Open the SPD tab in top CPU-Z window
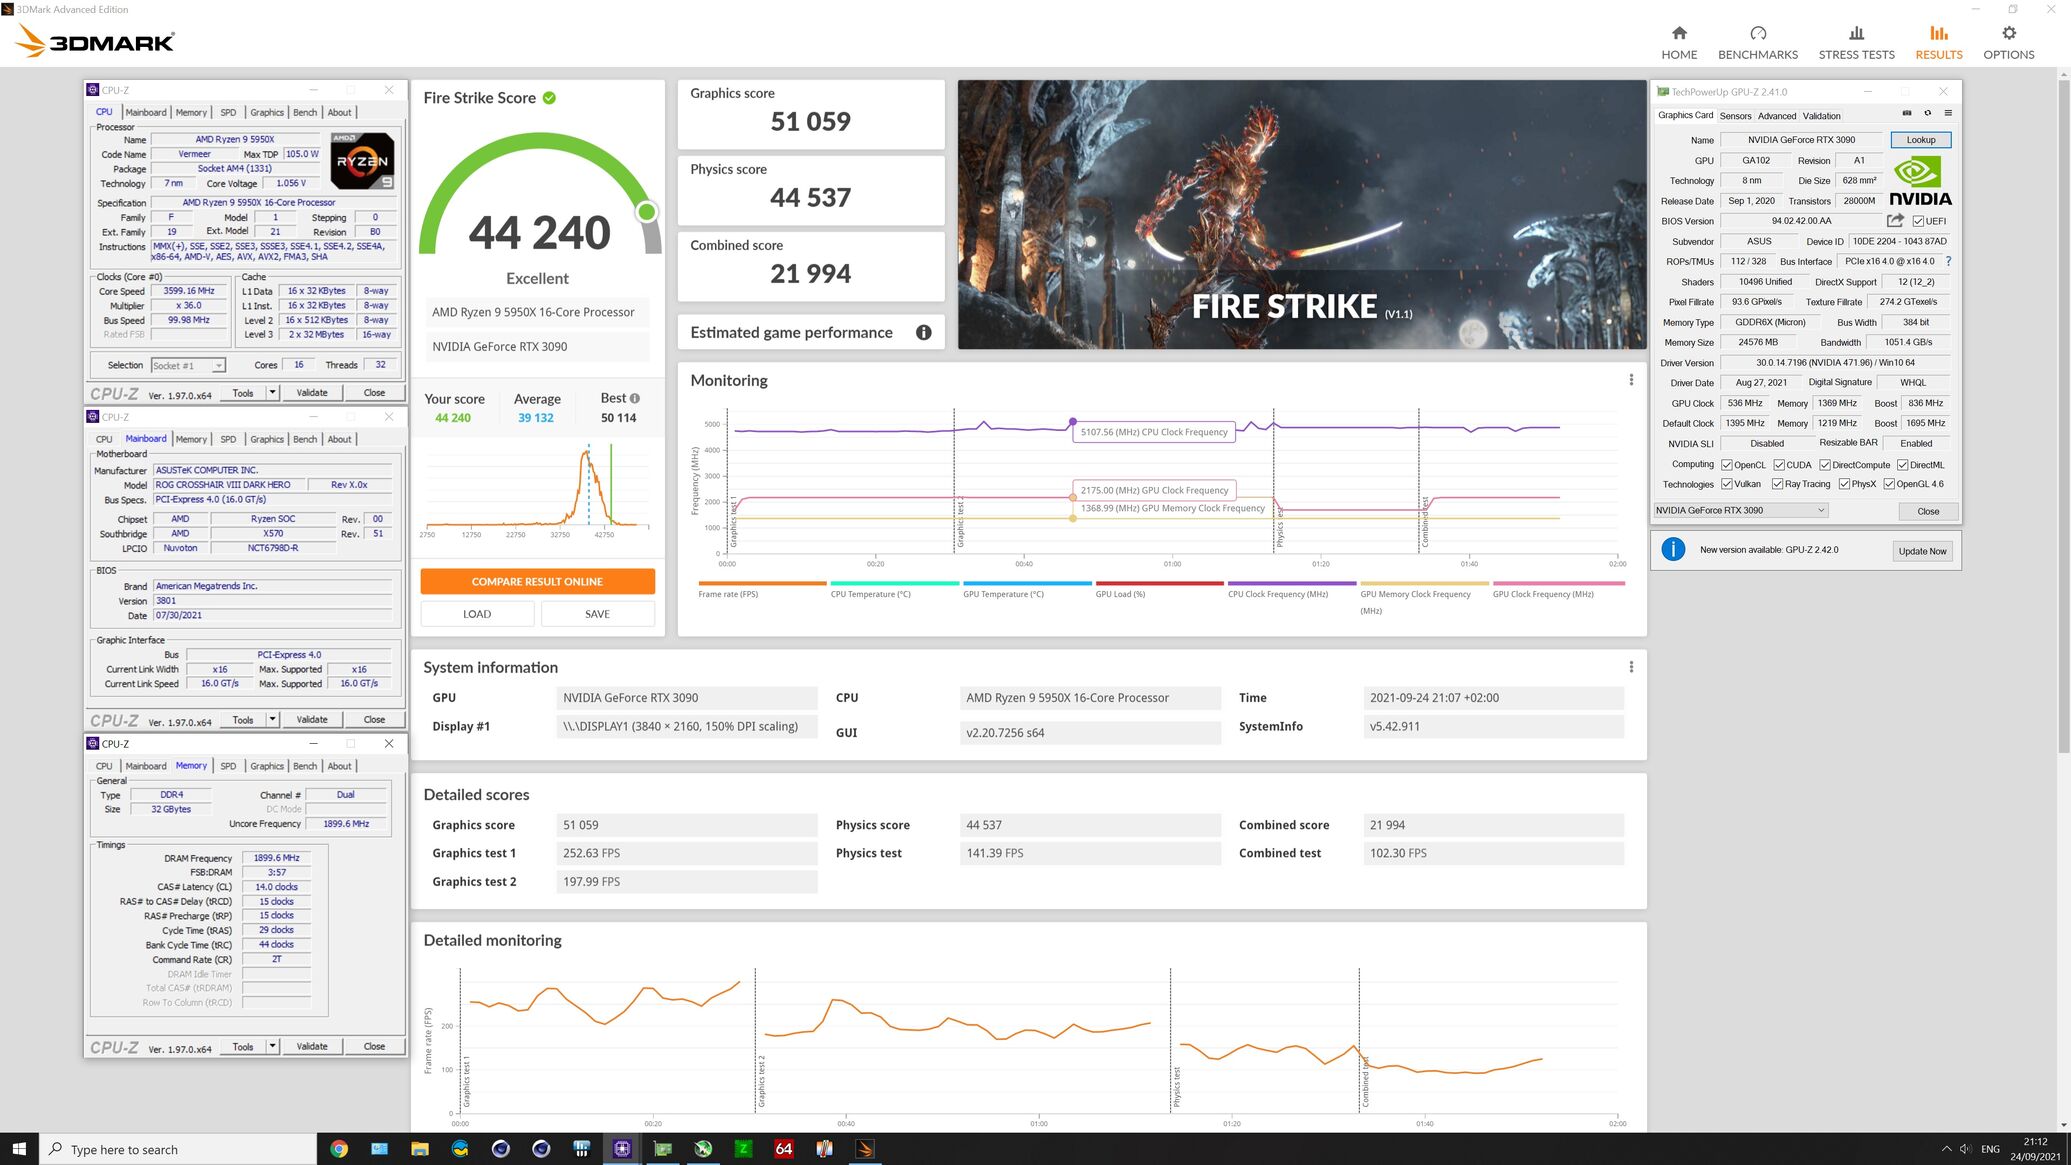This screenshot has width=2071, height=1165. 228,113
